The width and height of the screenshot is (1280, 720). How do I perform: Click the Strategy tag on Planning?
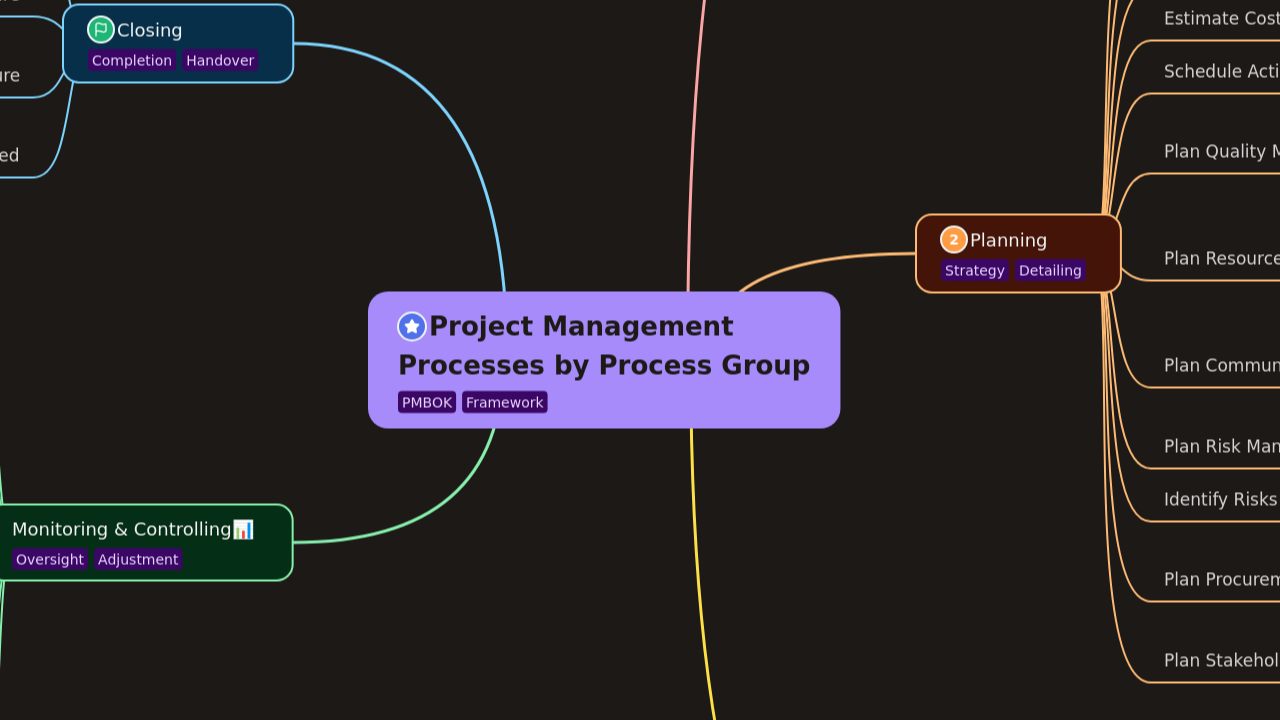(975, 270)
